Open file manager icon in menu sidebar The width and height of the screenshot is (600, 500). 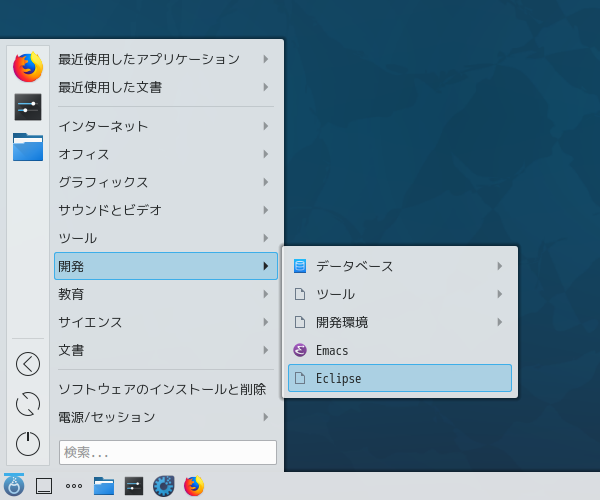click(28, 147)
